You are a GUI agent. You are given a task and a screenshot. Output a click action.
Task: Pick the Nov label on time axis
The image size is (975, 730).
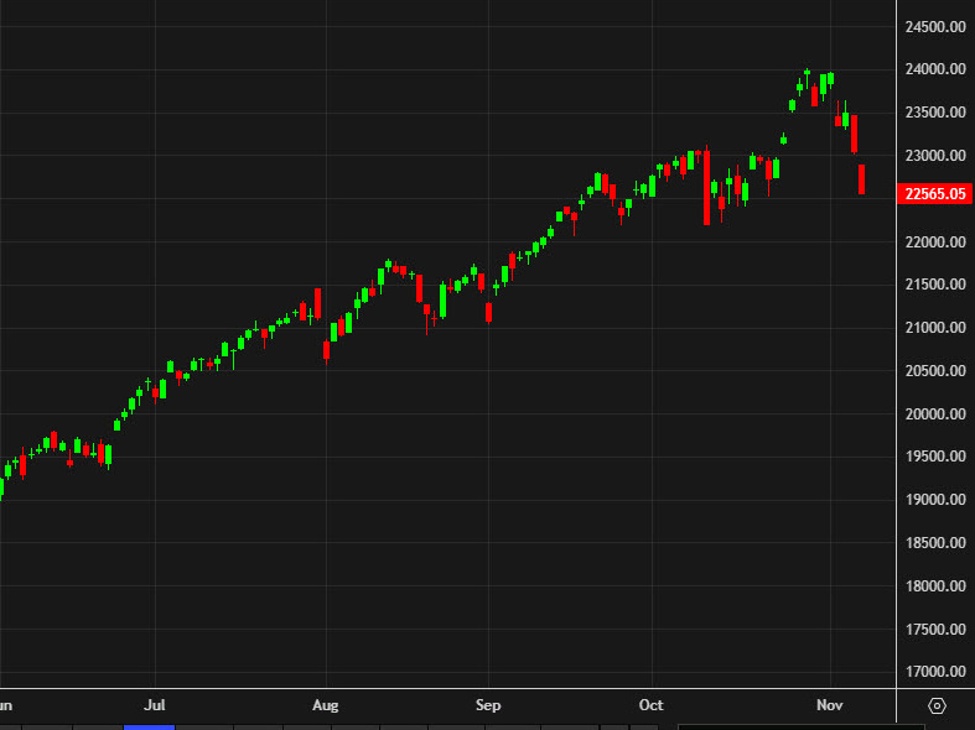click(830, 705)
